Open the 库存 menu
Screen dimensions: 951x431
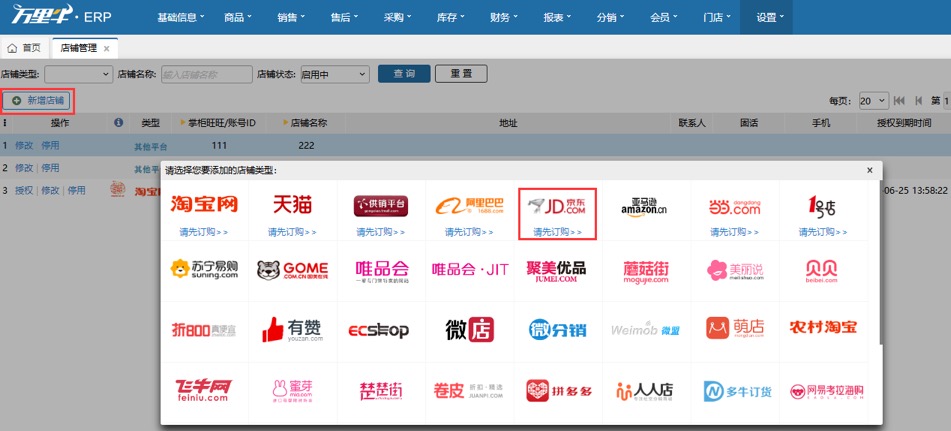click(x=451, y=17)
